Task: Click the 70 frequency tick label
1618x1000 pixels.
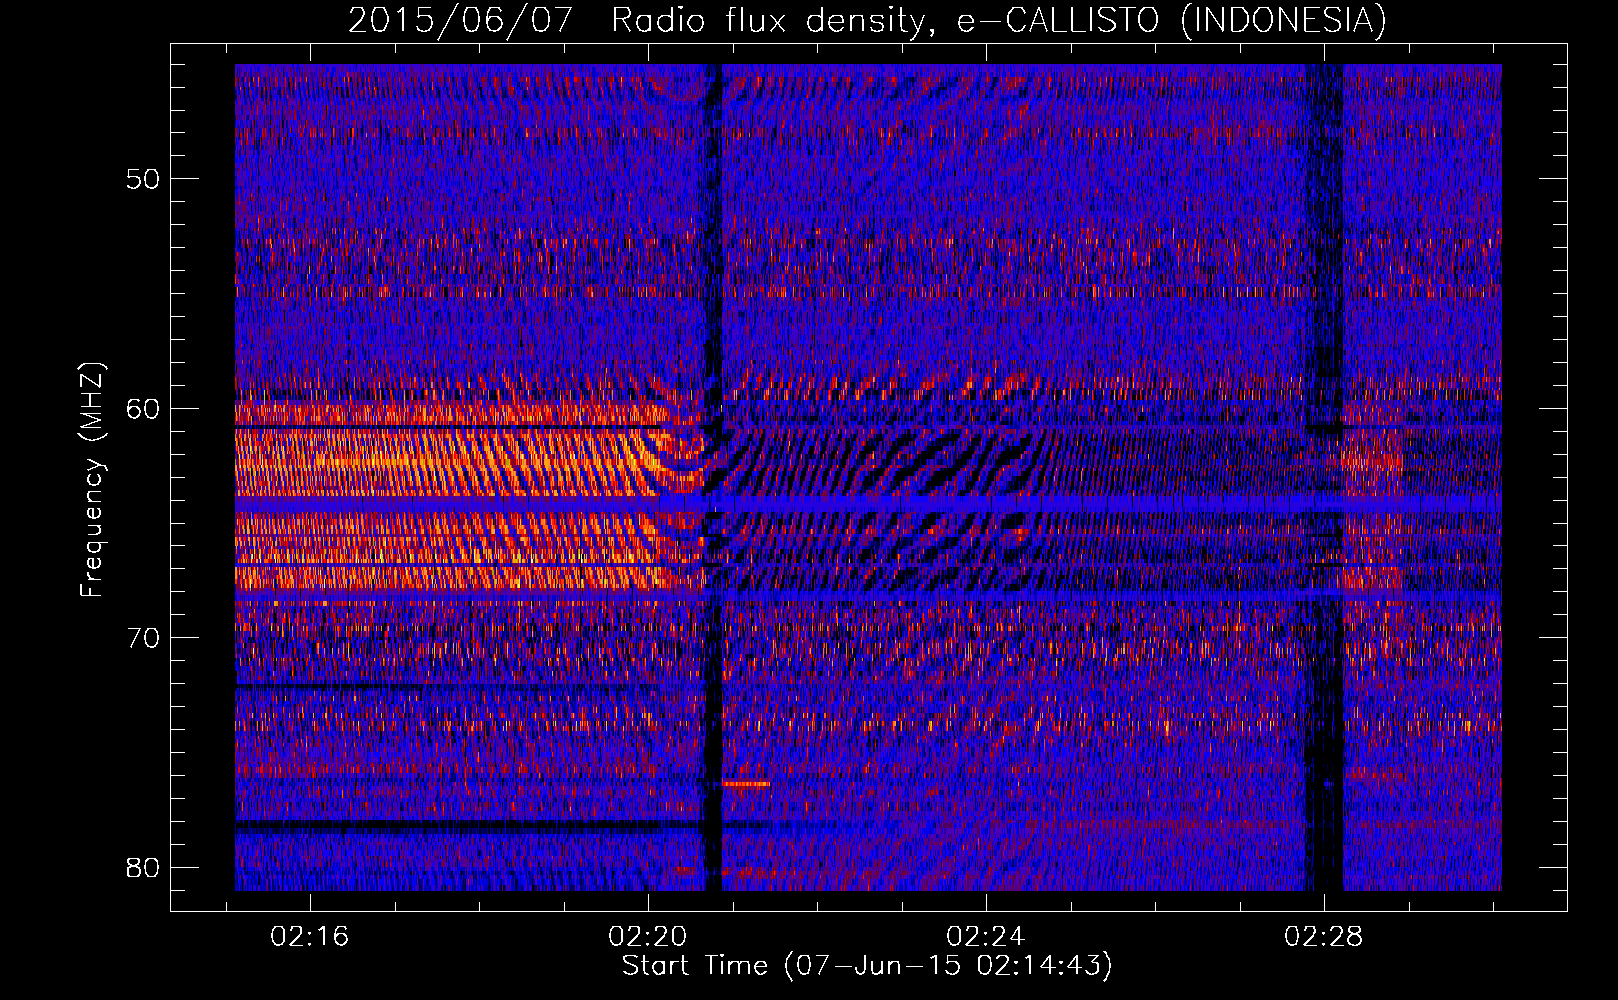Action: [143, 637]
